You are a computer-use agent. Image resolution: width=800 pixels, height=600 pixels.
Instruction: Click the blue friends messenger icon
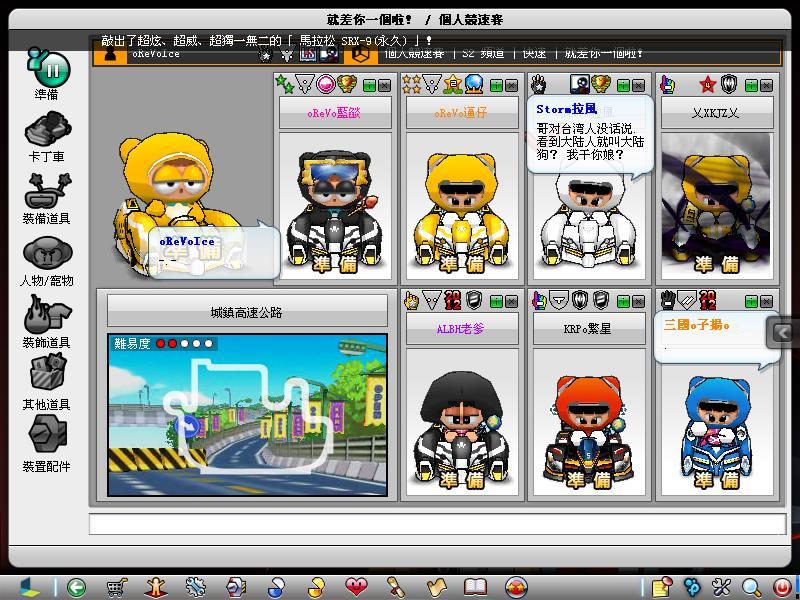pyautogui.click(x=691, y=588)
